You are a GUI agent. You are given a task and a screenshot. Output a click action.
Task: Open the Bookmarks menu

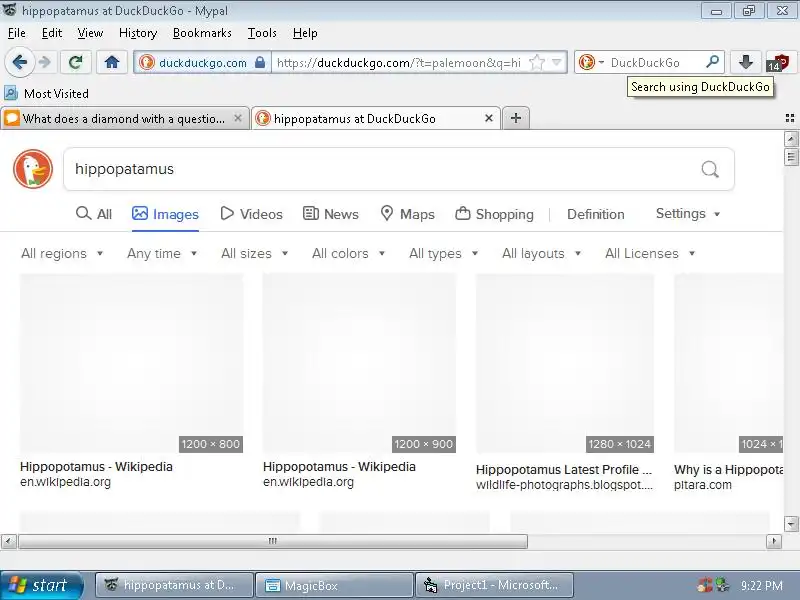pyautogui.click(x=202, y=33)
